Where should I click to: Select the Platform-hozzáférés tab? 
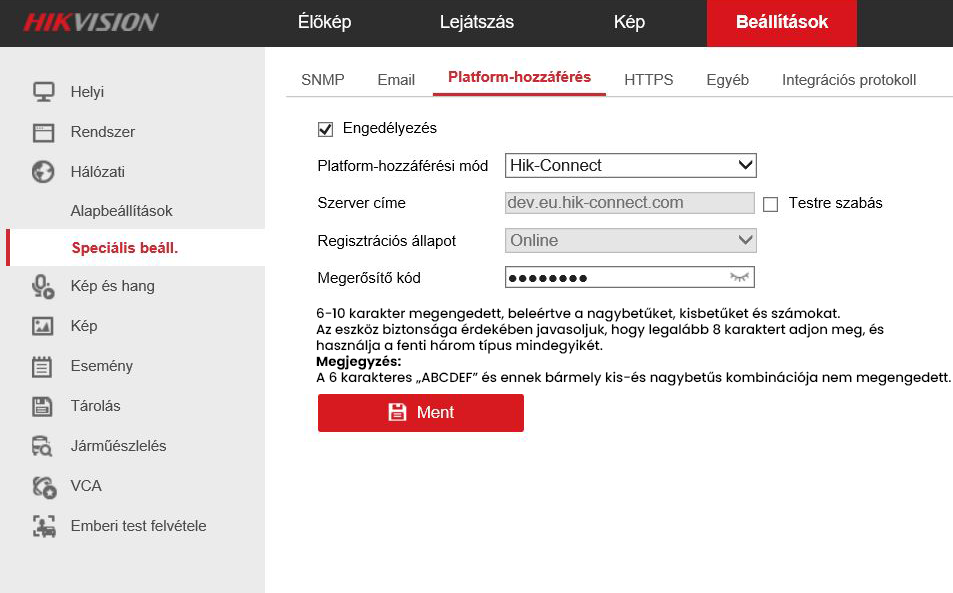(x=519, y=78)
